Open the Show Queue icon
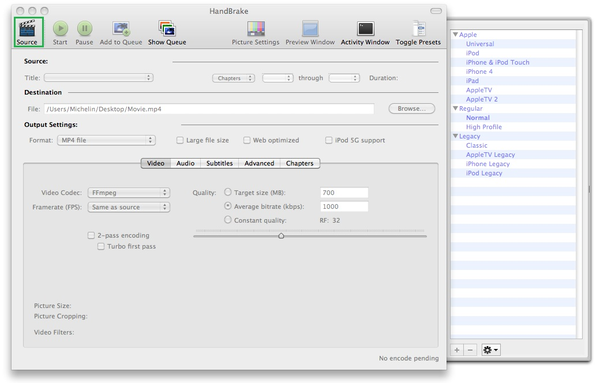Viewport: 600px width, 383px height. (167, 29)
